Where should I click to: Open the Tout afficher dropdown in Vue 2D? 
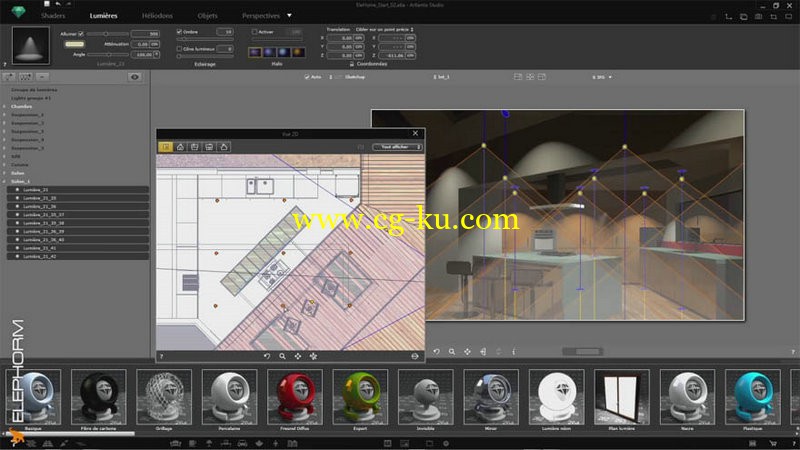tap(397, 147)
